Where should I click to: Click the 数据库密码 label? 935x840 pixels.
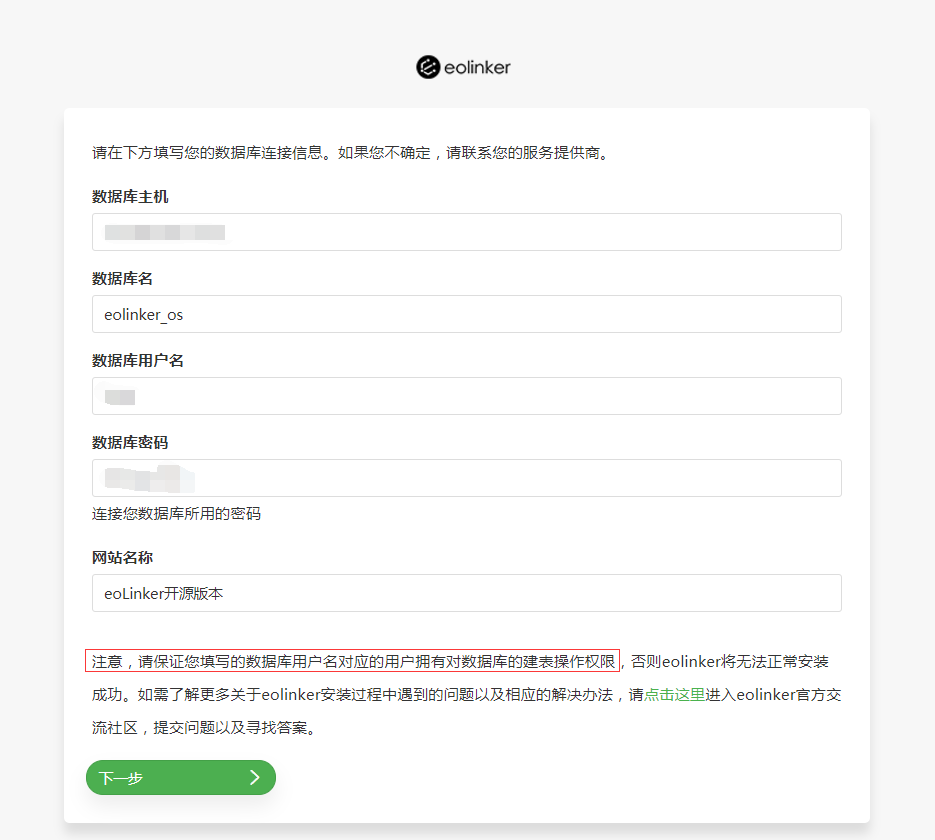point(130,442)
